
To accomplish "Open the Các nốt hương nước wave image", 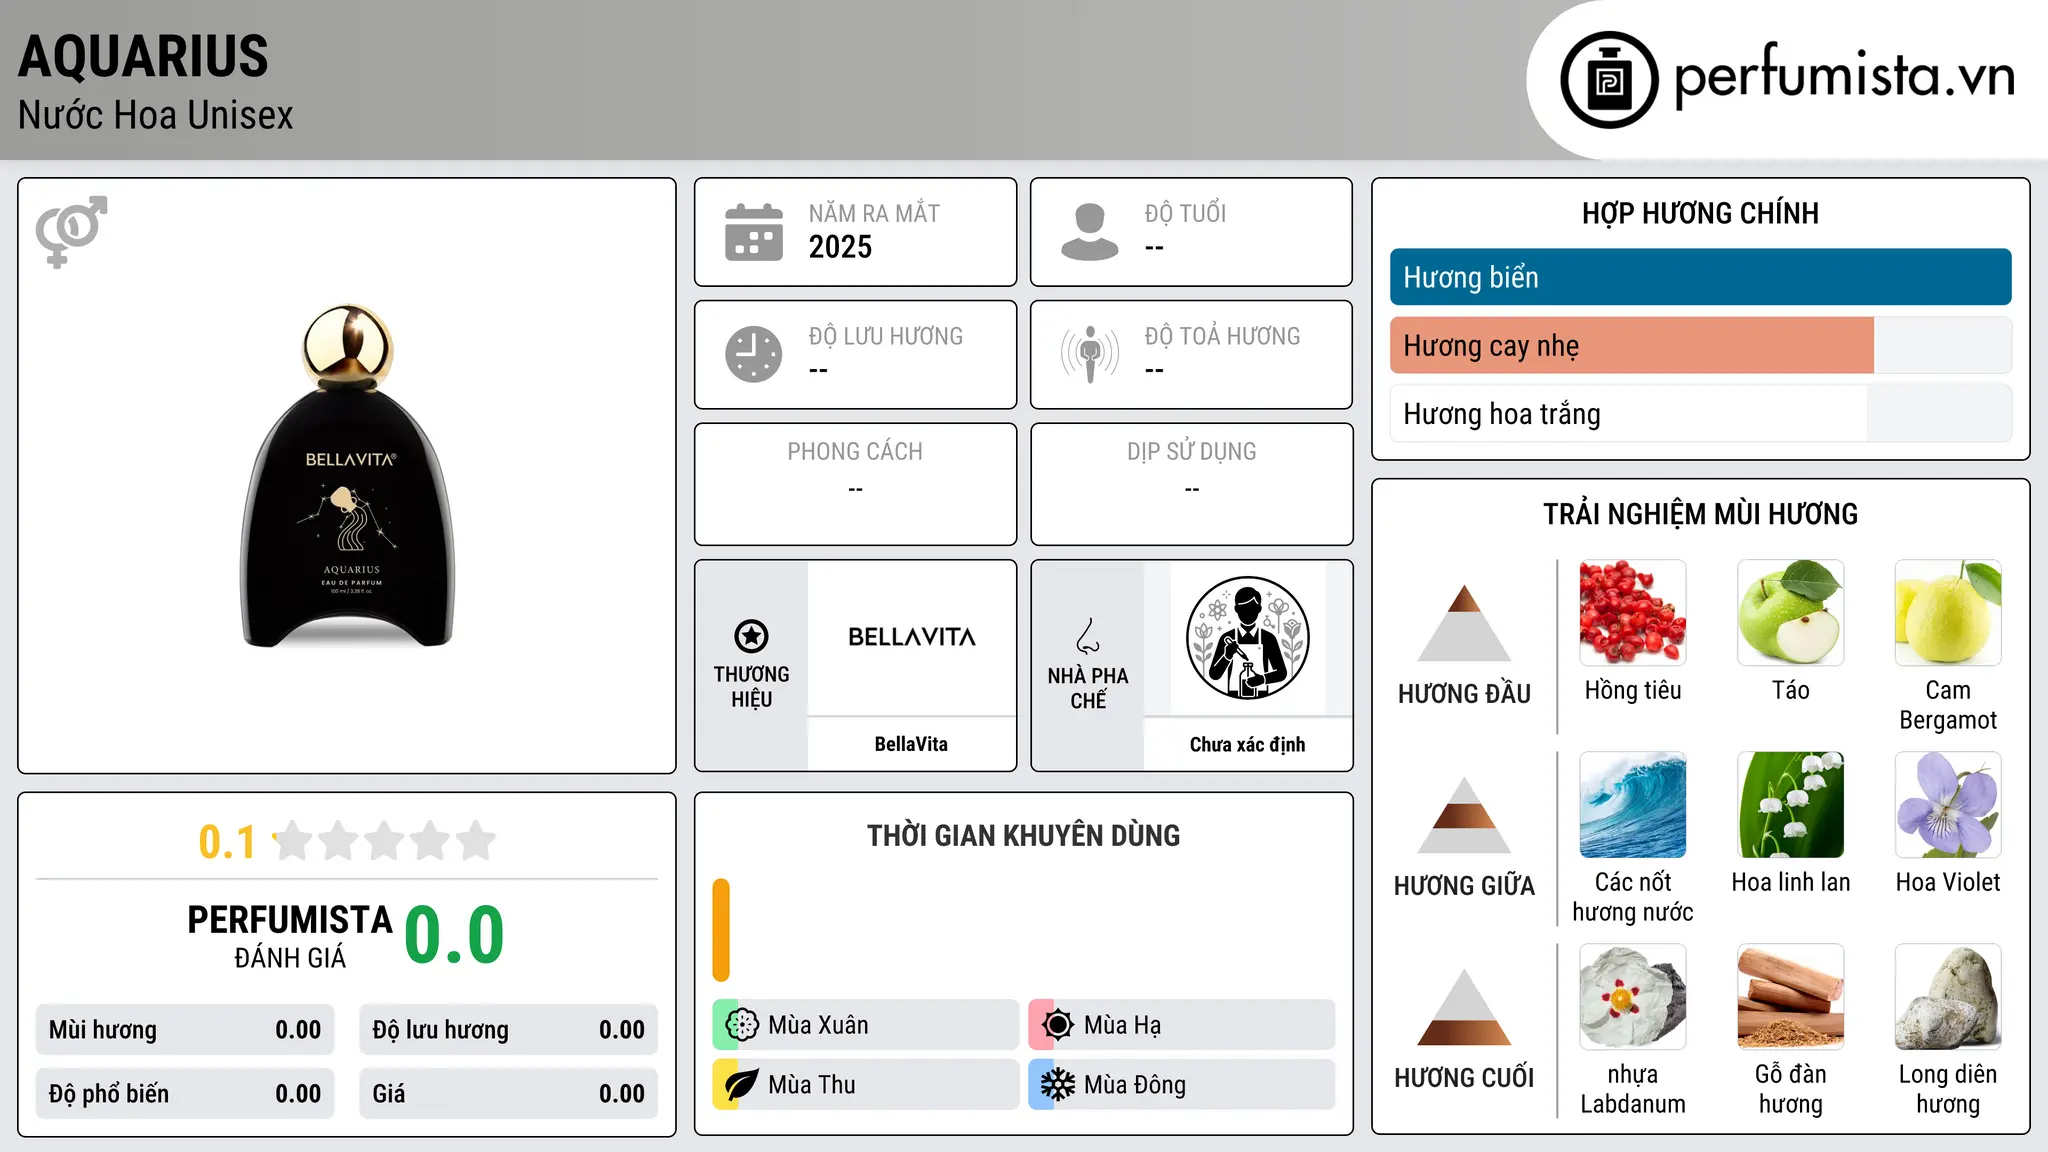I will 1633,805.
